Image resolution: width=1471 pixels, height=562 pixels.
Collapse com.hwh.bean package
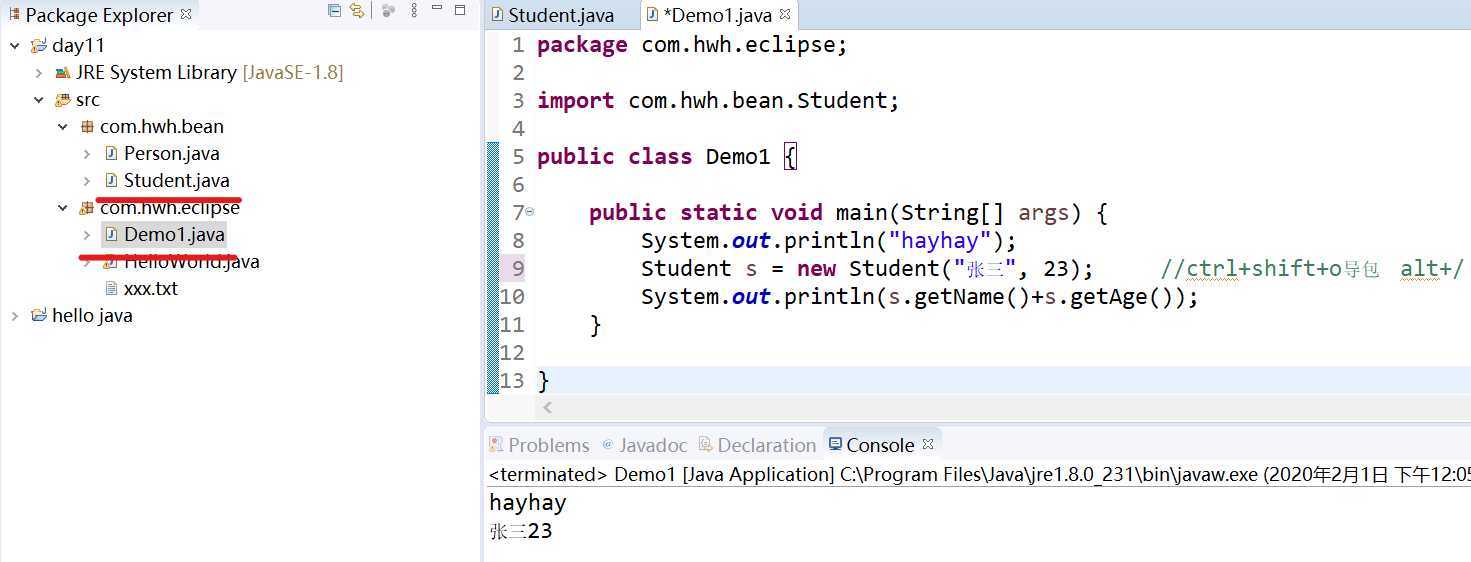62,127
